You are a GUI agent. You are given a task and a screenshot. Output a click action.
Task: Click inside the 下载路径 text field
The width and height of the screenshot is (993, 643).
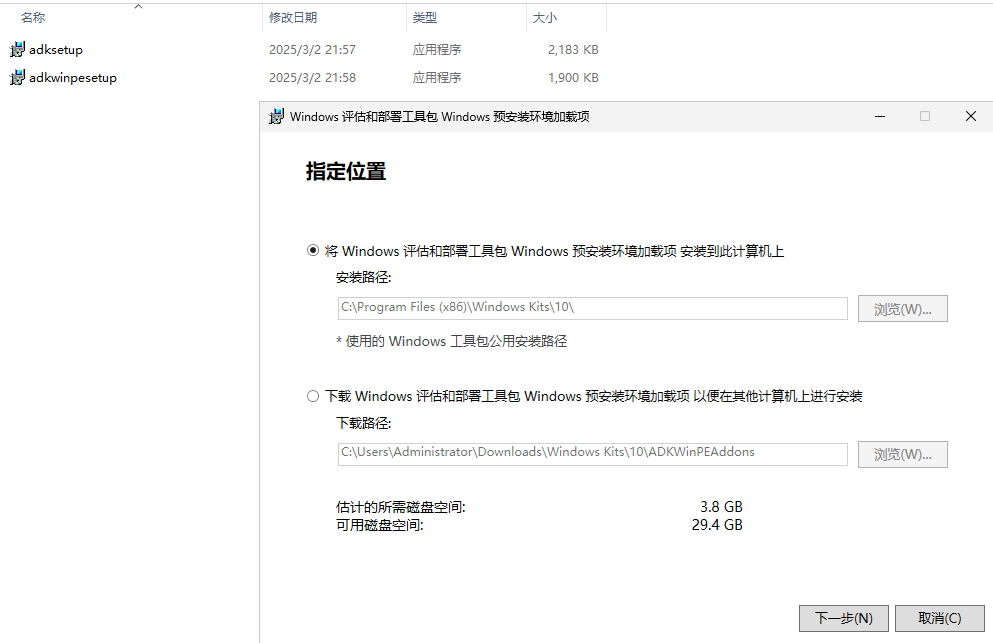590,454
